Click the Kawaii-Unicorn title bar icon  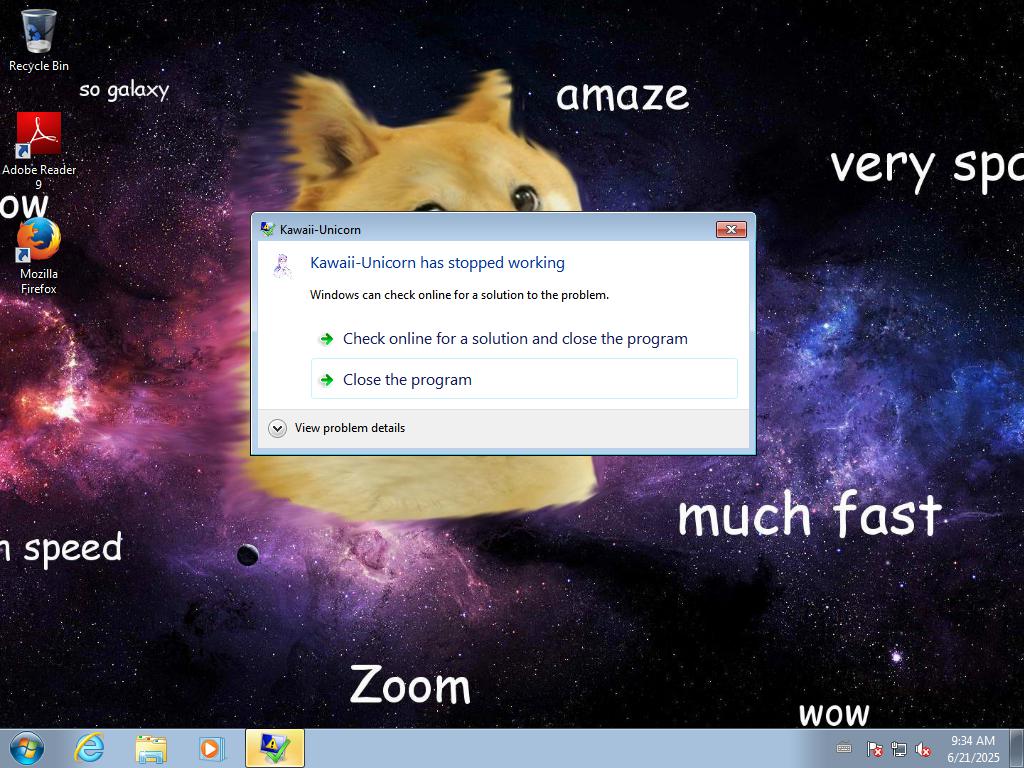pos(267,229)
